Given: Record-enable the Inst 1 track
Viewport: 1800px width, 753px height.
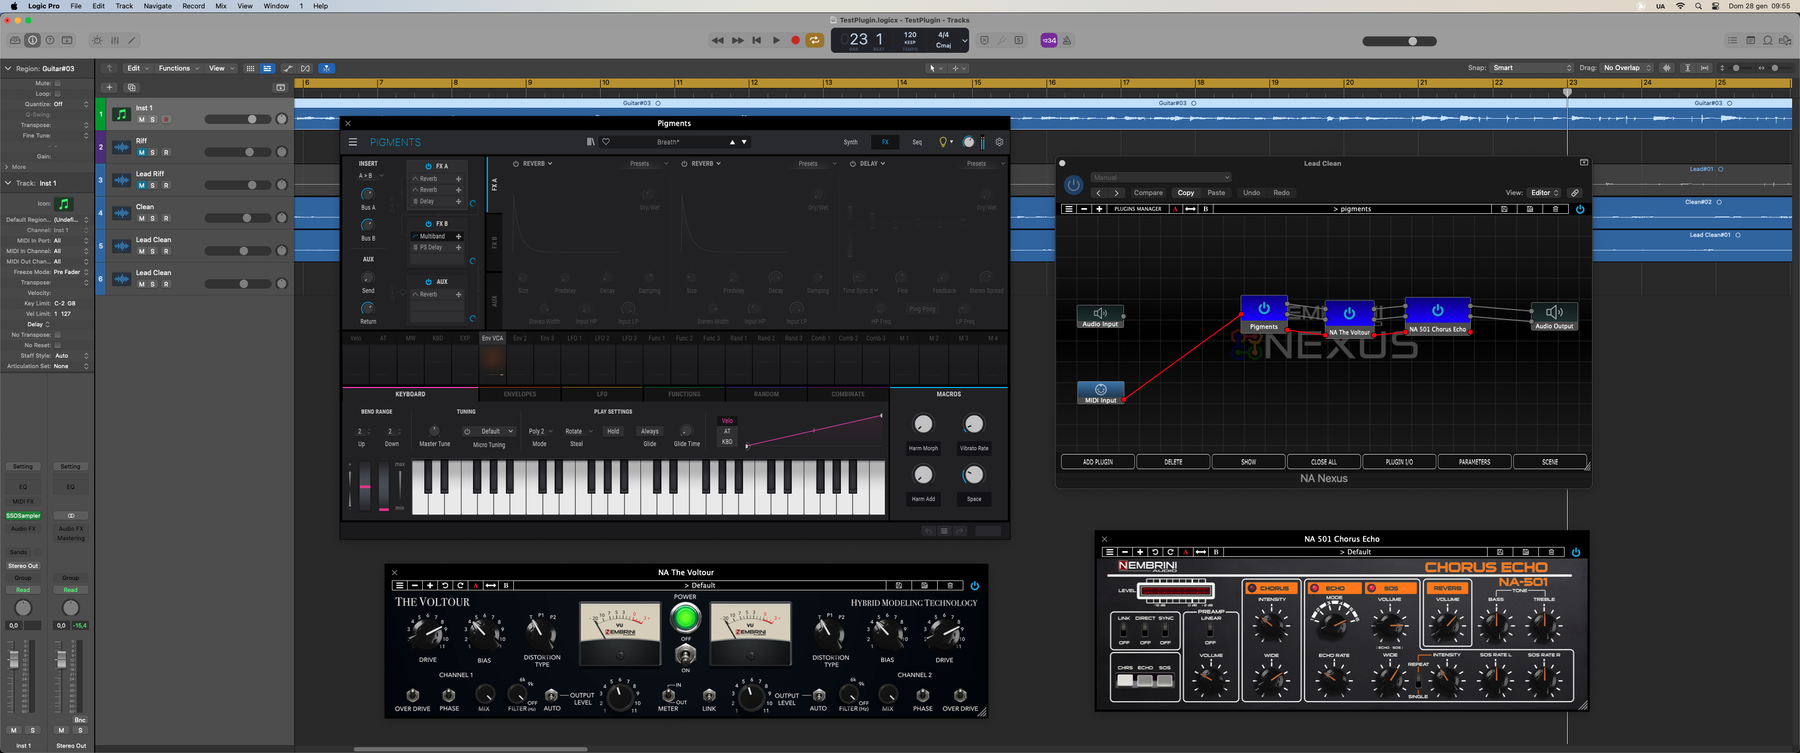Looking at the screenshot, I should pos(165,120).
